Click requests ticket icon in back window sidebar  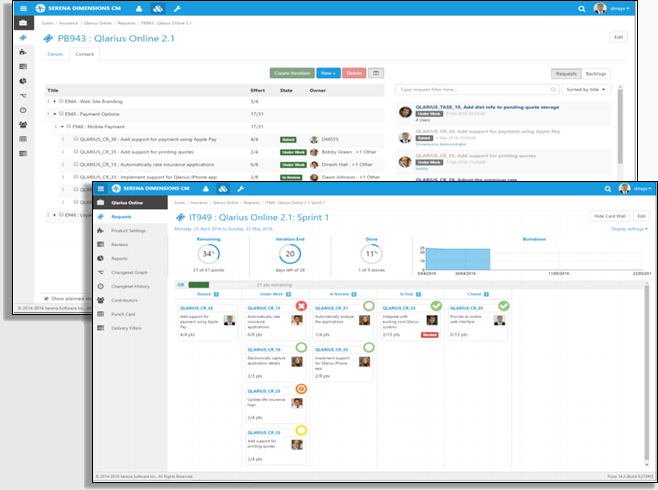23,38
